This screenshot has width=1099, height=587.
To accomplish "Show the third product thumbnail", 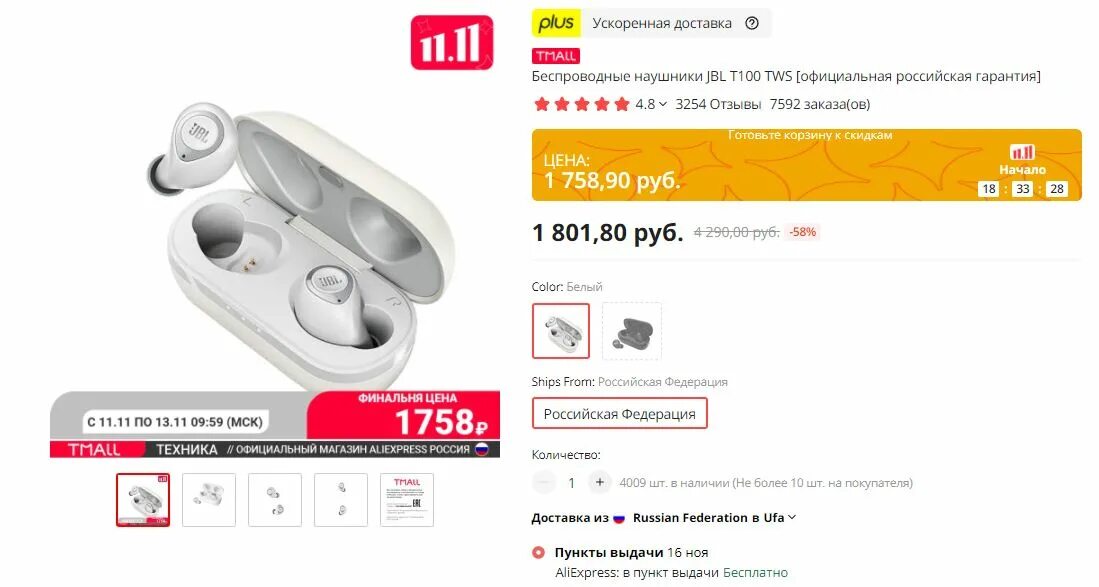I will click(x=275, y=500).
